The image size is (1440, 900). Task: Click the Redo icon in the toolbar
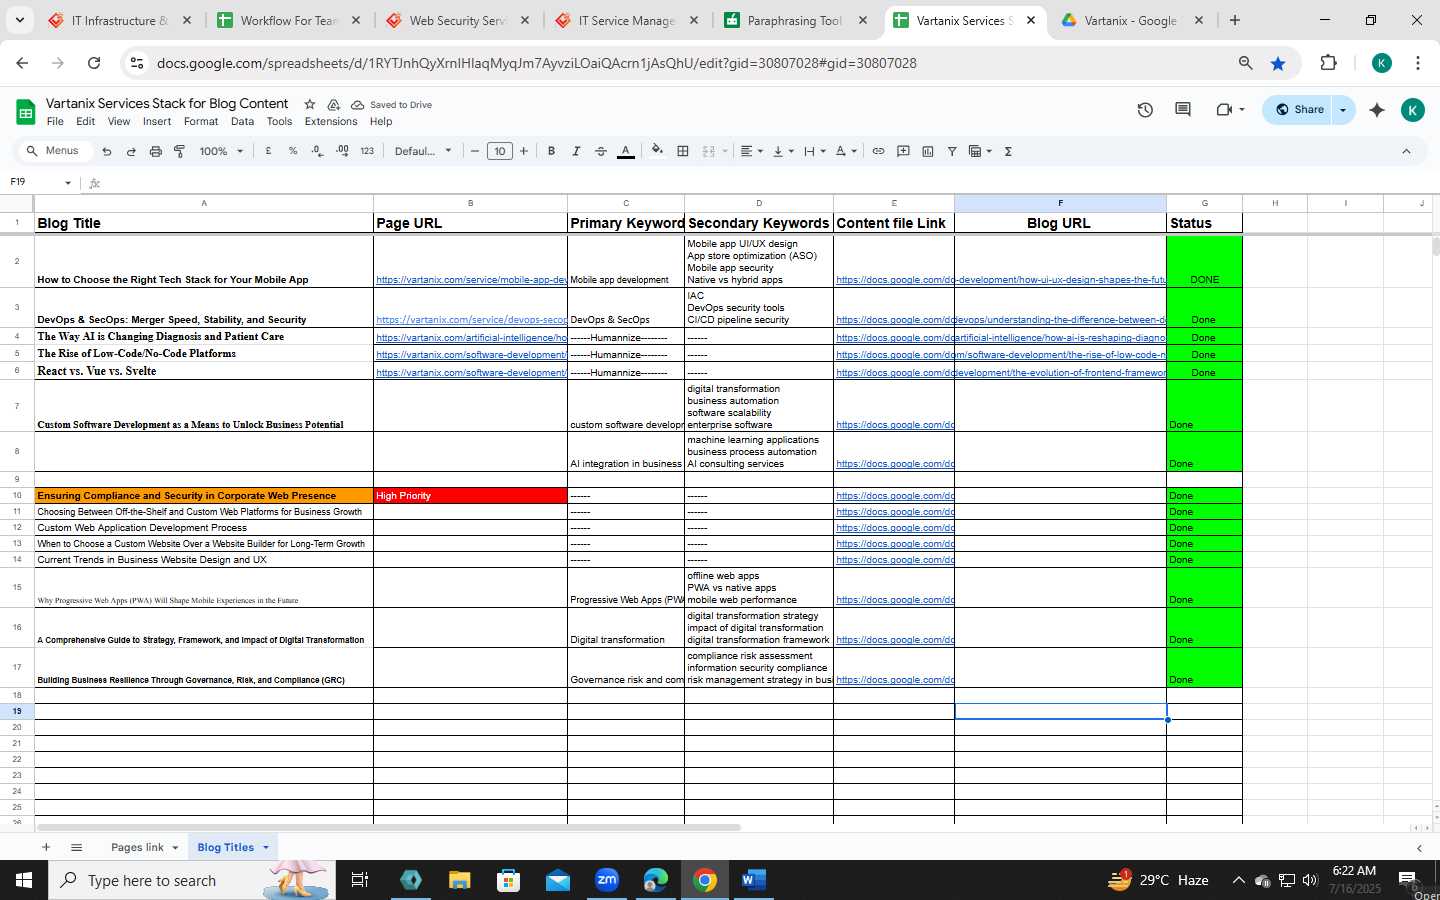[131, 151]
